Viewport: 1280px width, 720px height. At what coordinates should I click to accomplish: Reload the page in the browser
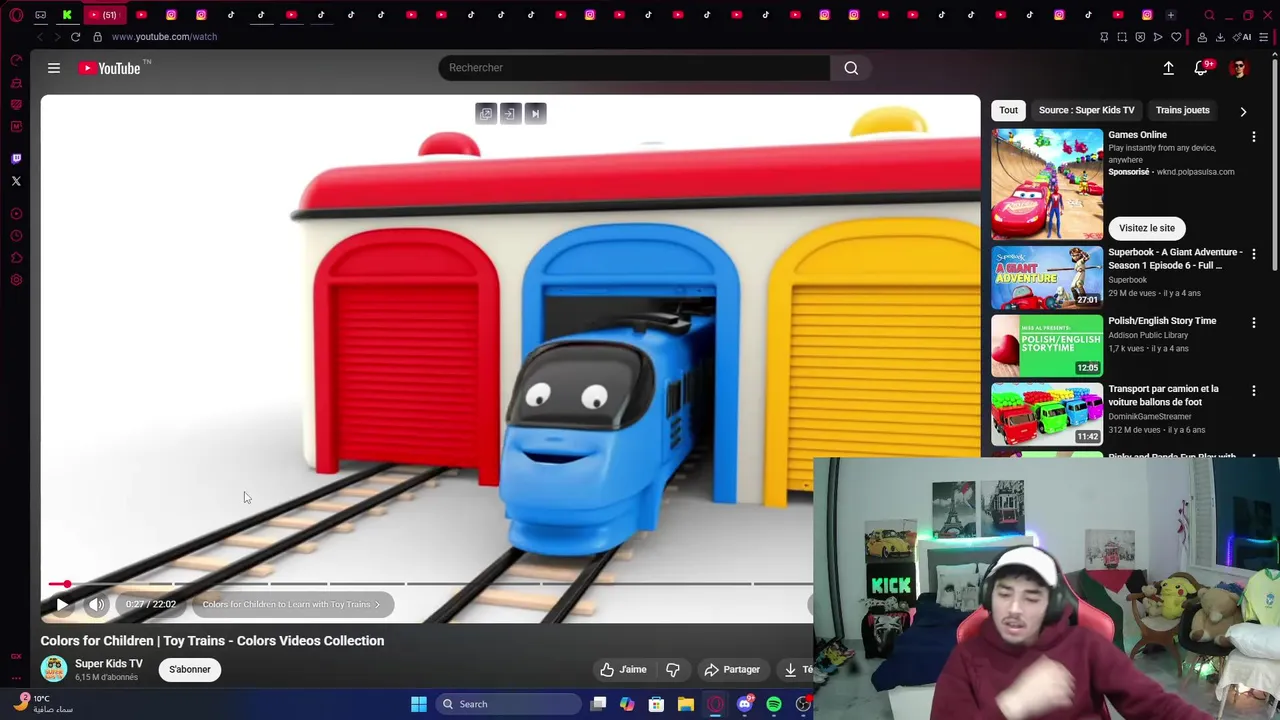[x=75, y=37]
